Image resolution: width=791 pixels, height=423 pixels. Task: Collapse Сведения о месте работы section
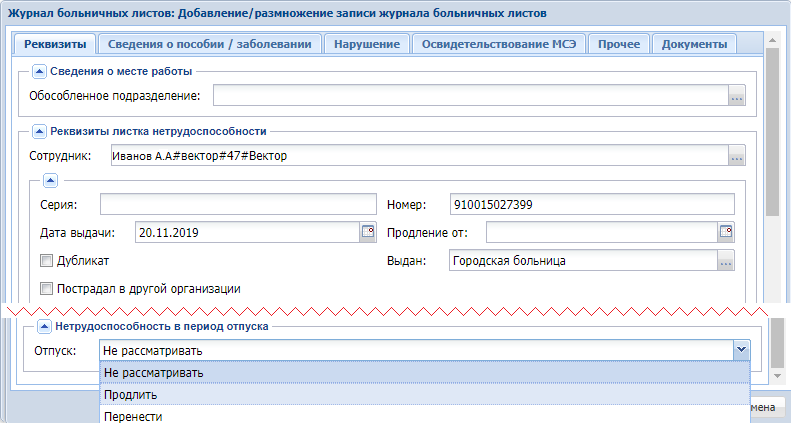pos(39,71)
